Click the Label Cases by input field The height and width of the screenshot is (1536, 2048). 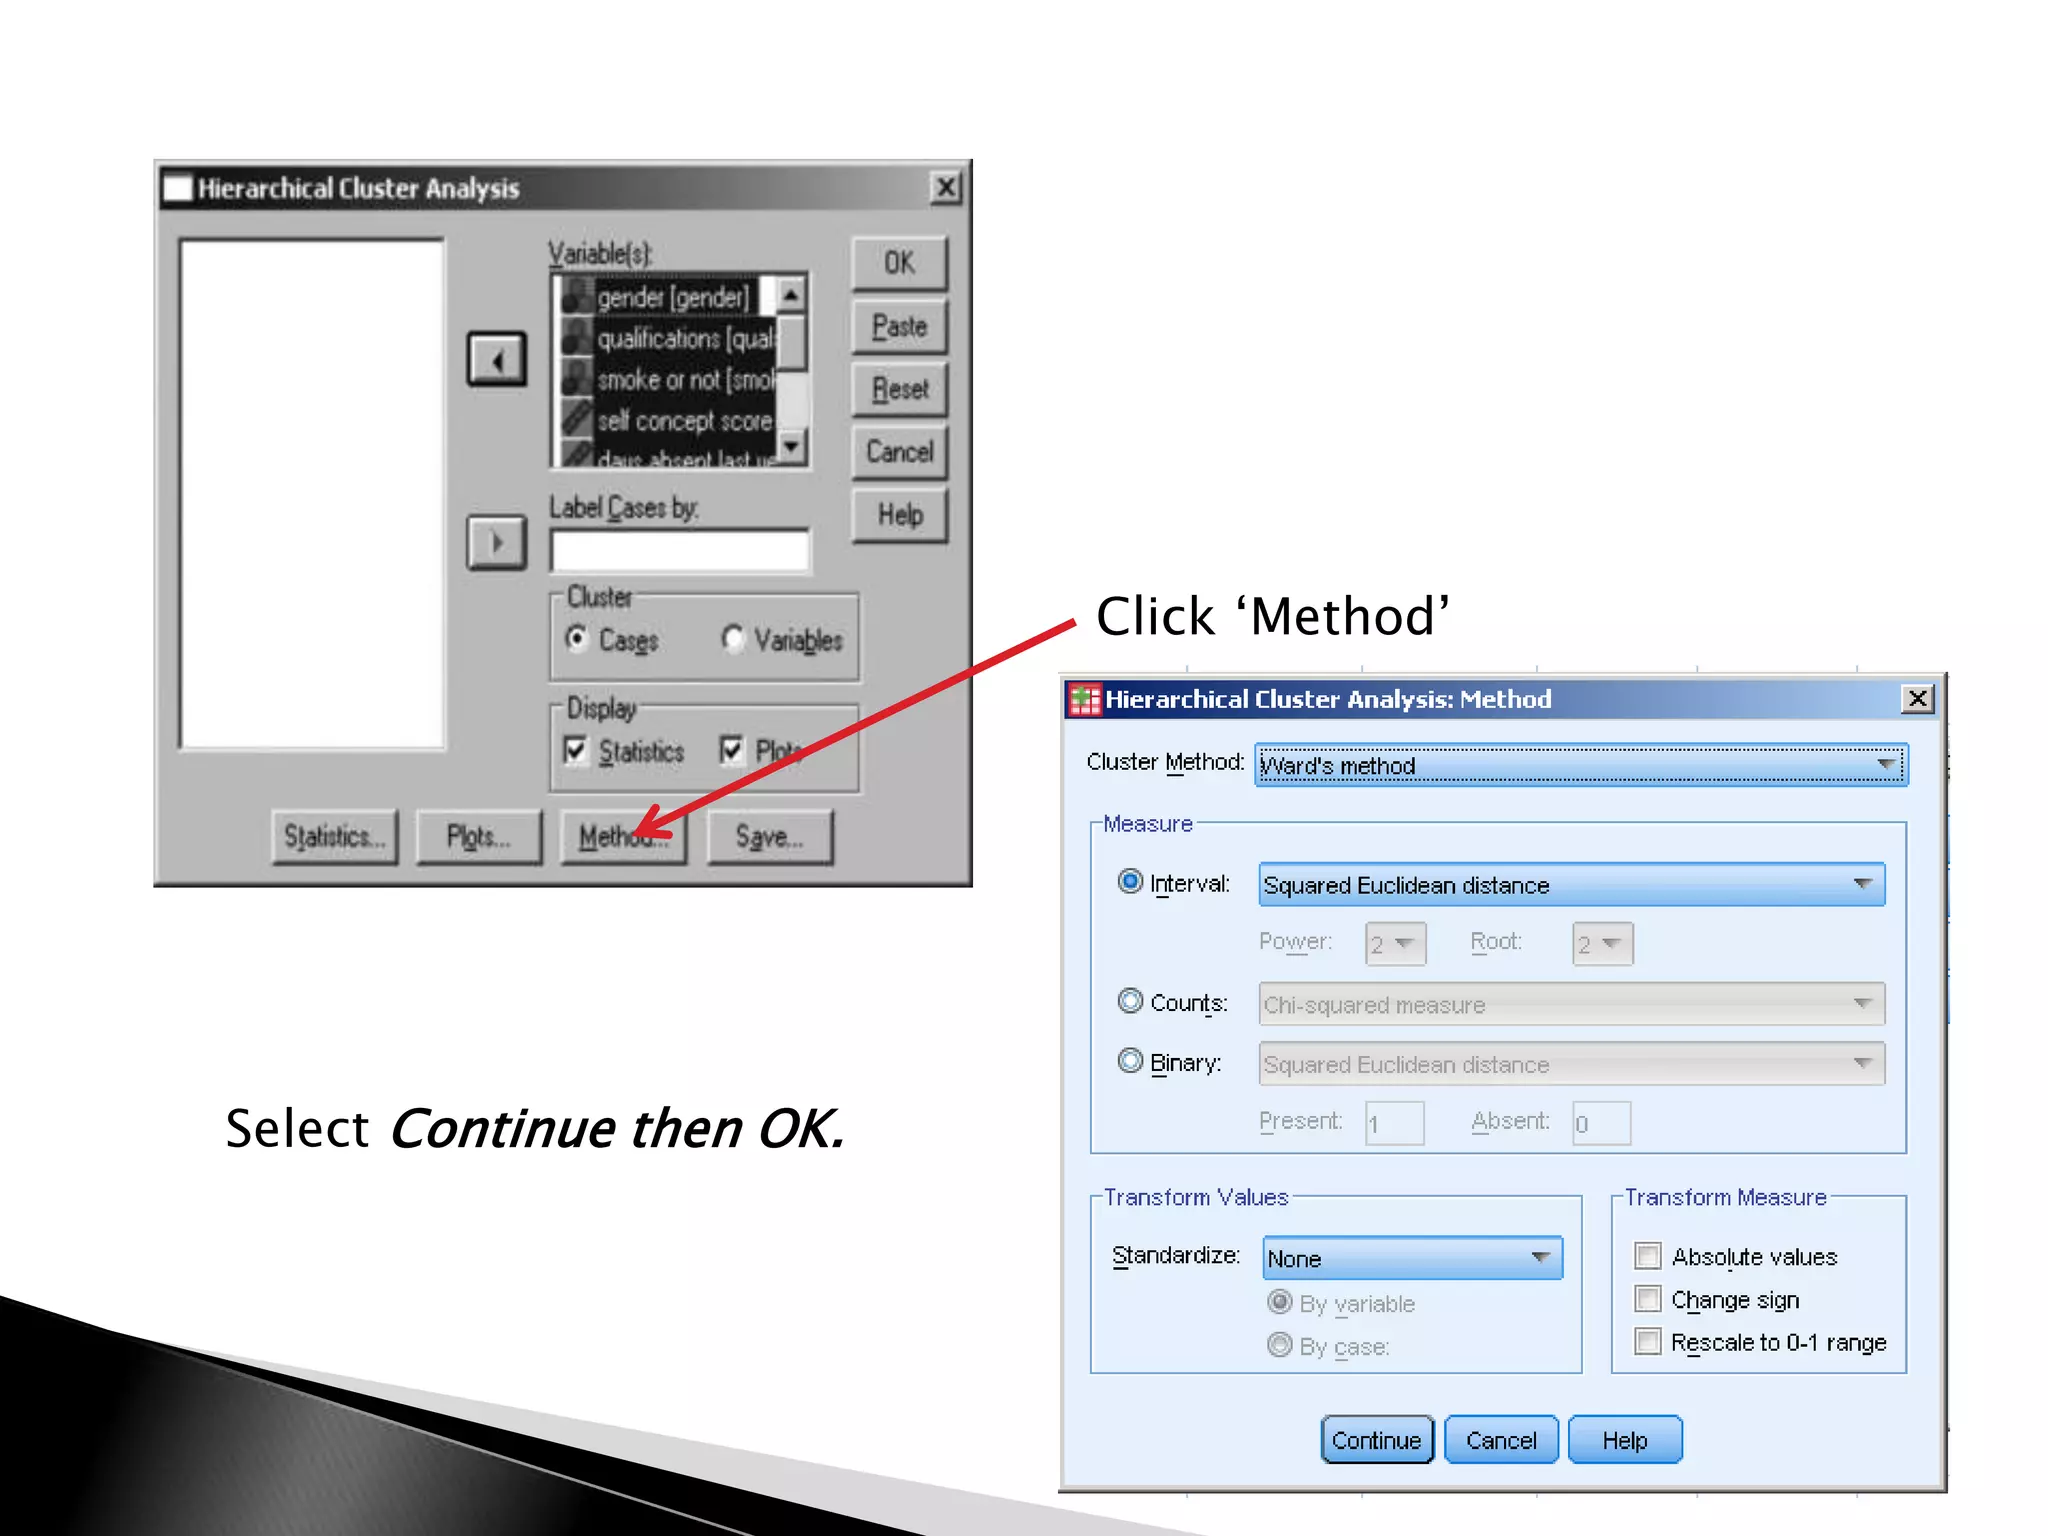click(x=680, y=551)
